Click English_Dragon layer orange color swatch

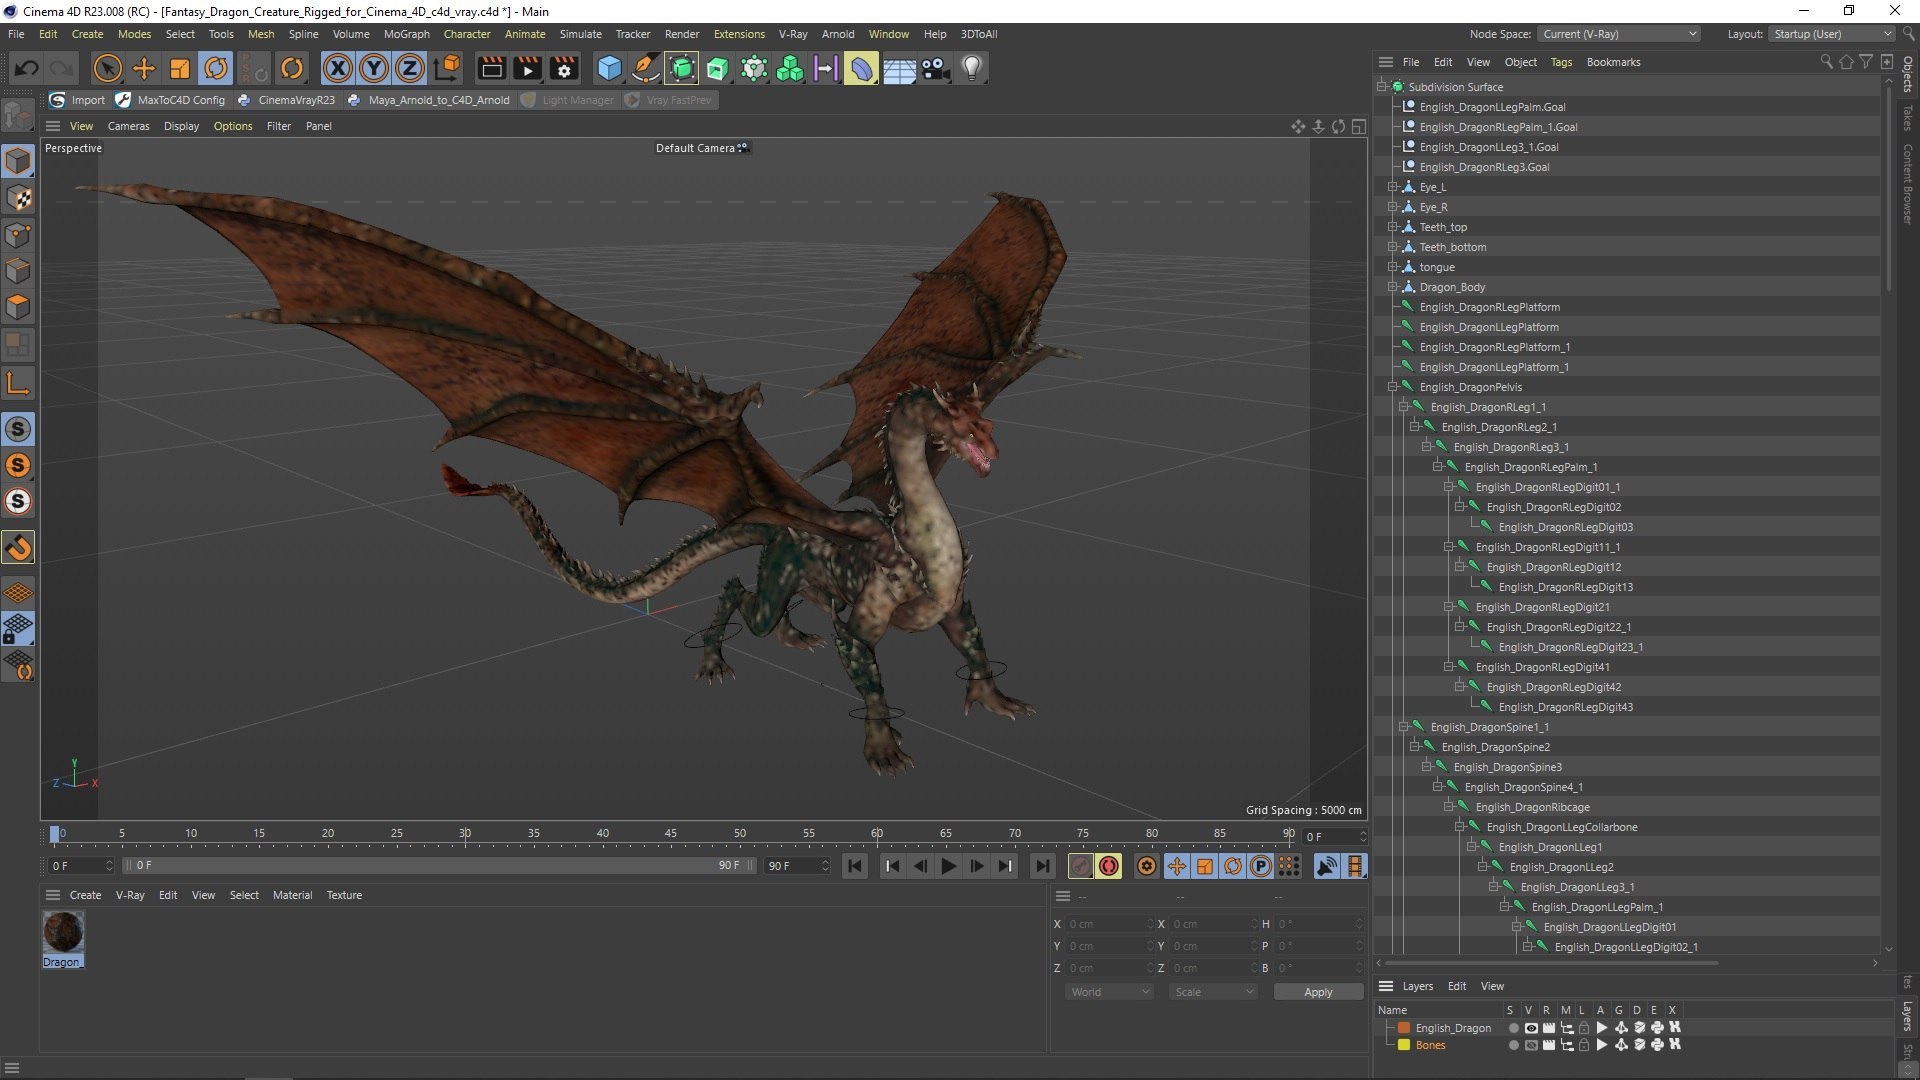tap(1404, 1028)
